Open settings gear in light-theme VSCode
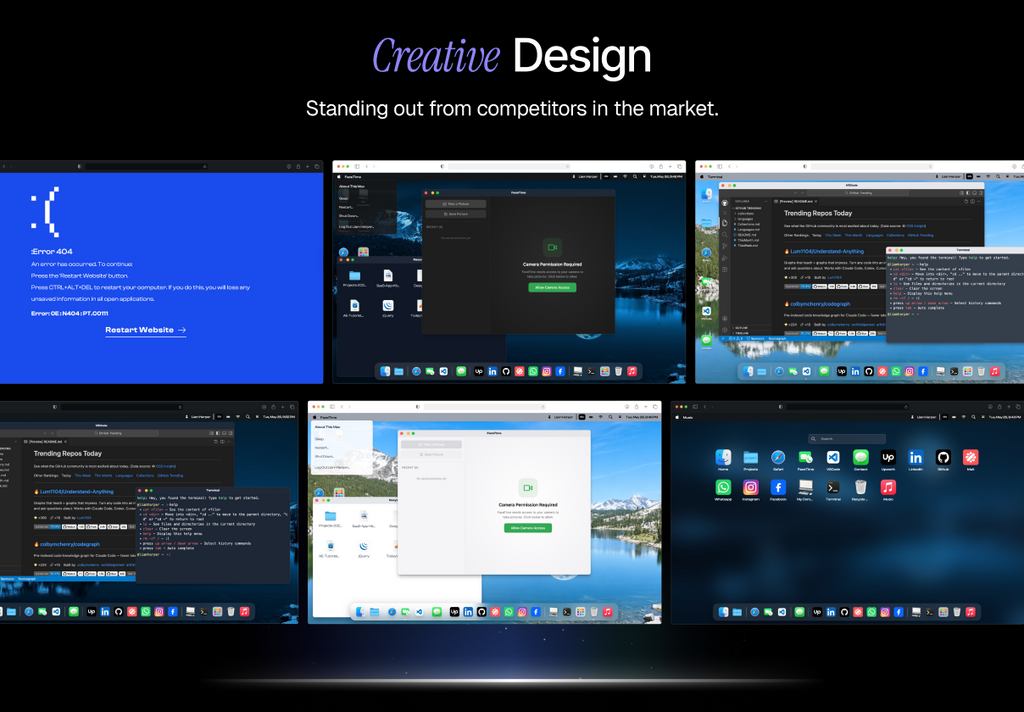This screenshot has width=1024, height=712. click(725, 330)
